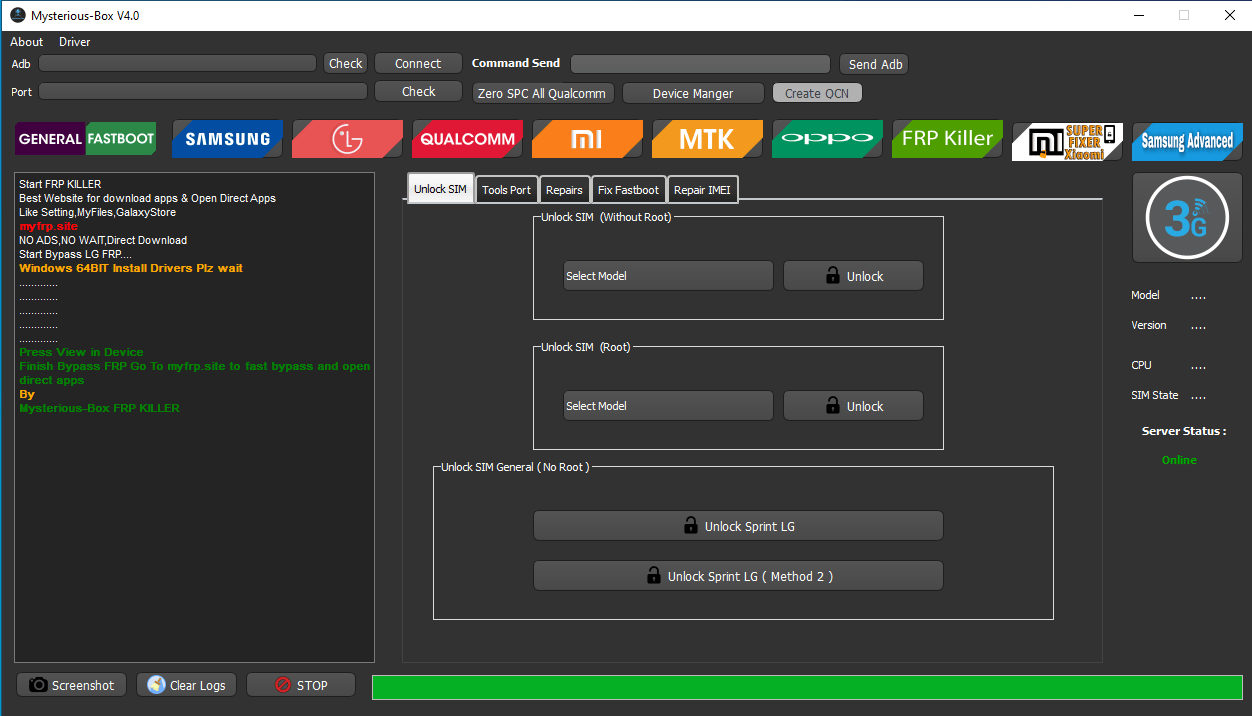1252x716 pixels.
Task: Open the Driver menu
Action: tap(74, 42)
